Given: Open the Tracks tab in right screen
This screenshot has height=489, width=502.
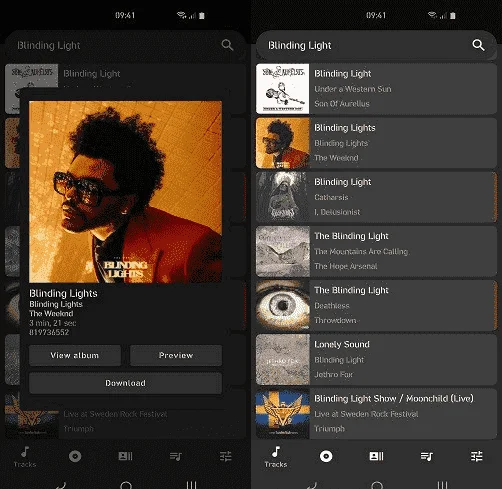Looking at the screenshot, I should 276,457.
